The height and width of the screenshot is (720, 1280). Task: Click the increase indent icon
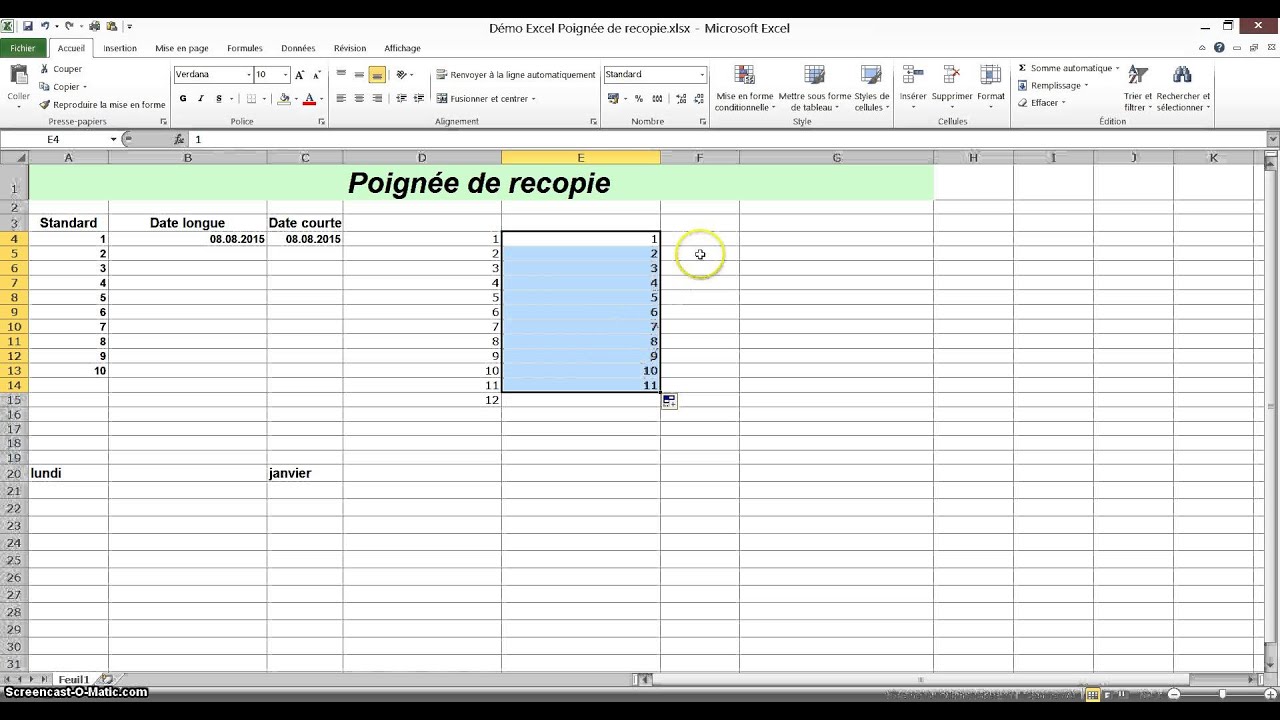pyautogui.click(x=418, y=98)
